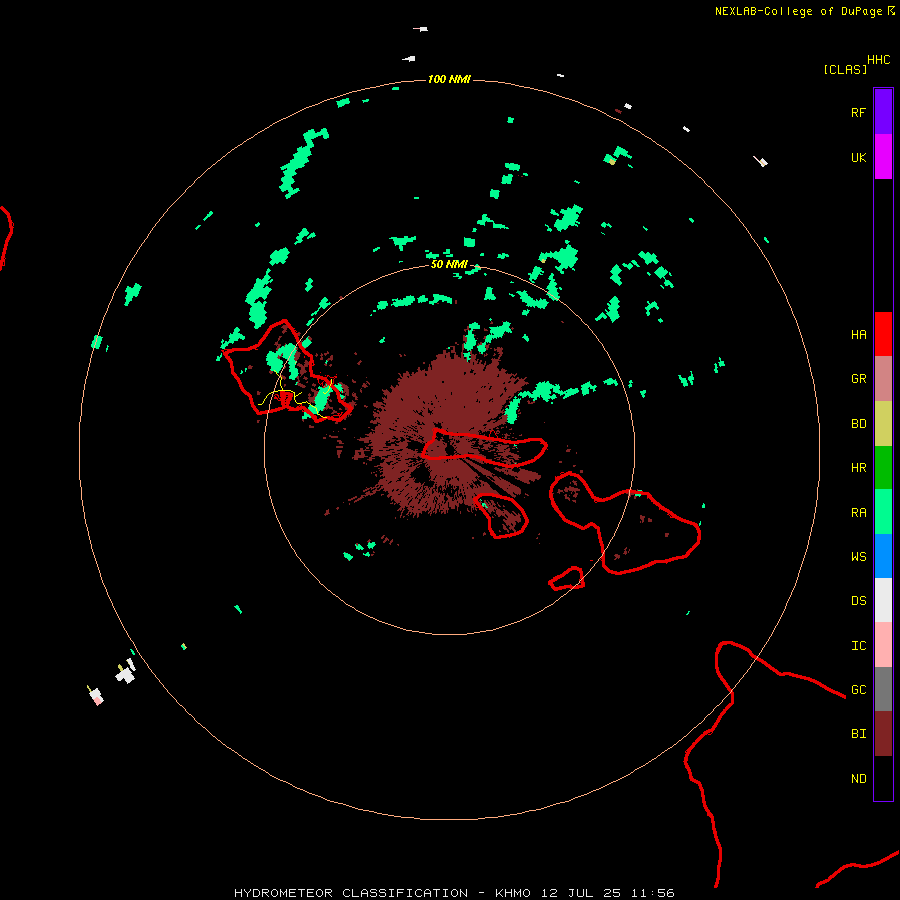Click the WS legend label text
Image resolution: width=900 pixels, height=900 pixels.
[x=859, y=557]
